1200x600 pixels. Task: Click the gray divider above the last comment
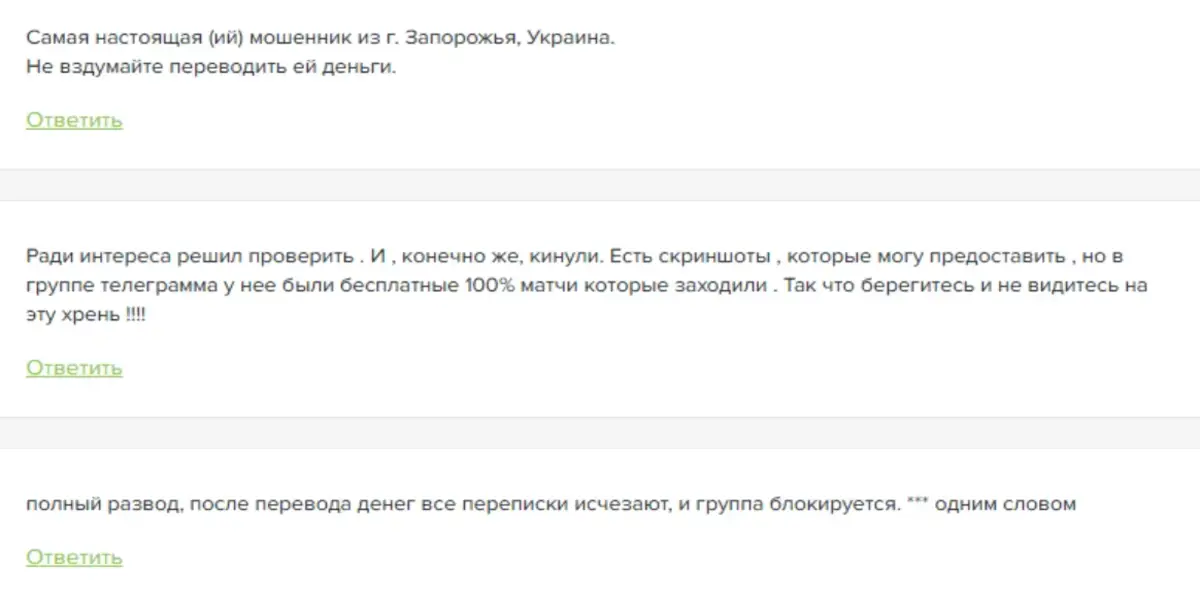point(600,434)
